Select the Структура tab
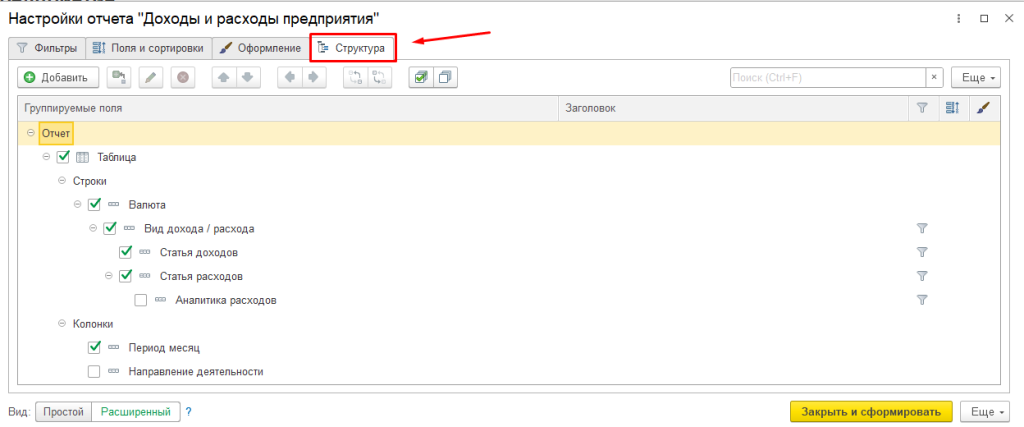The image size is (1024, 427). pos(352,48)
